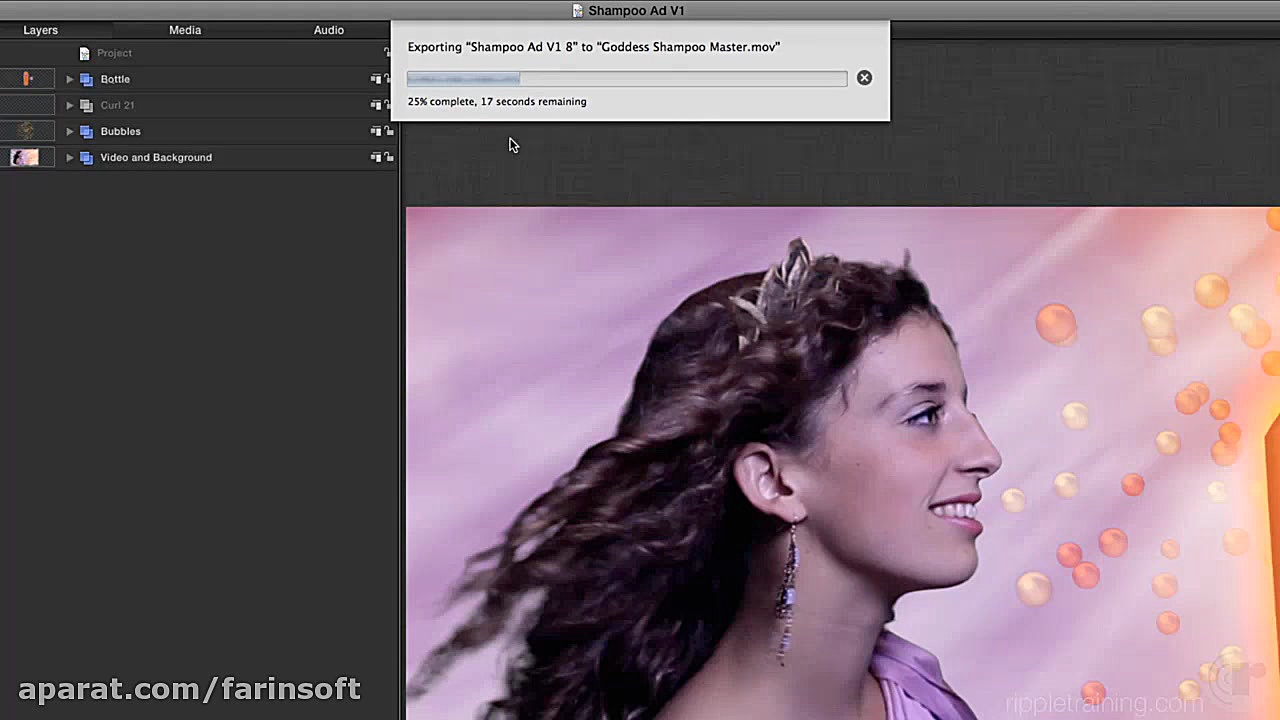Expand the Video and Background group
Screen dimensions: 1280x720
coord(70,157)
